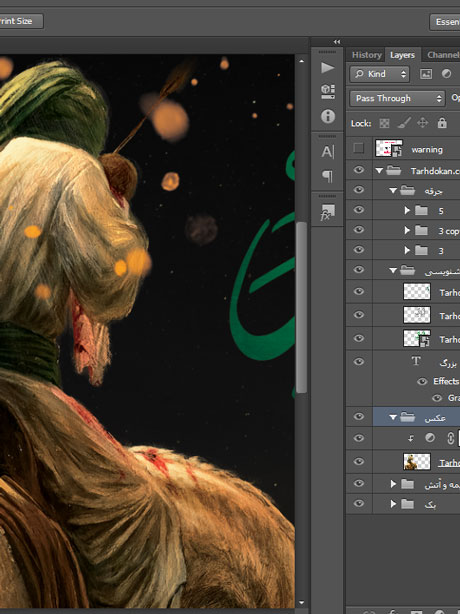Lock image pixels brush icon
460x614 pixels.
404,123
